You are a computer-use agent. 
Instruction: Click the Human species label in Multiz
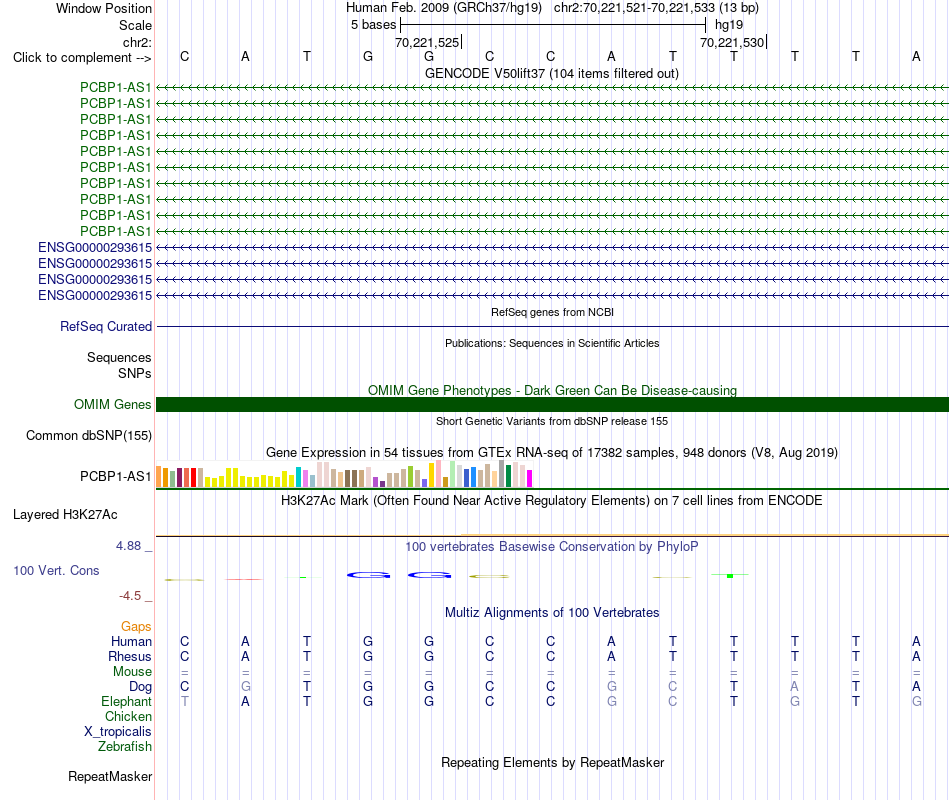tap(131, 641)
